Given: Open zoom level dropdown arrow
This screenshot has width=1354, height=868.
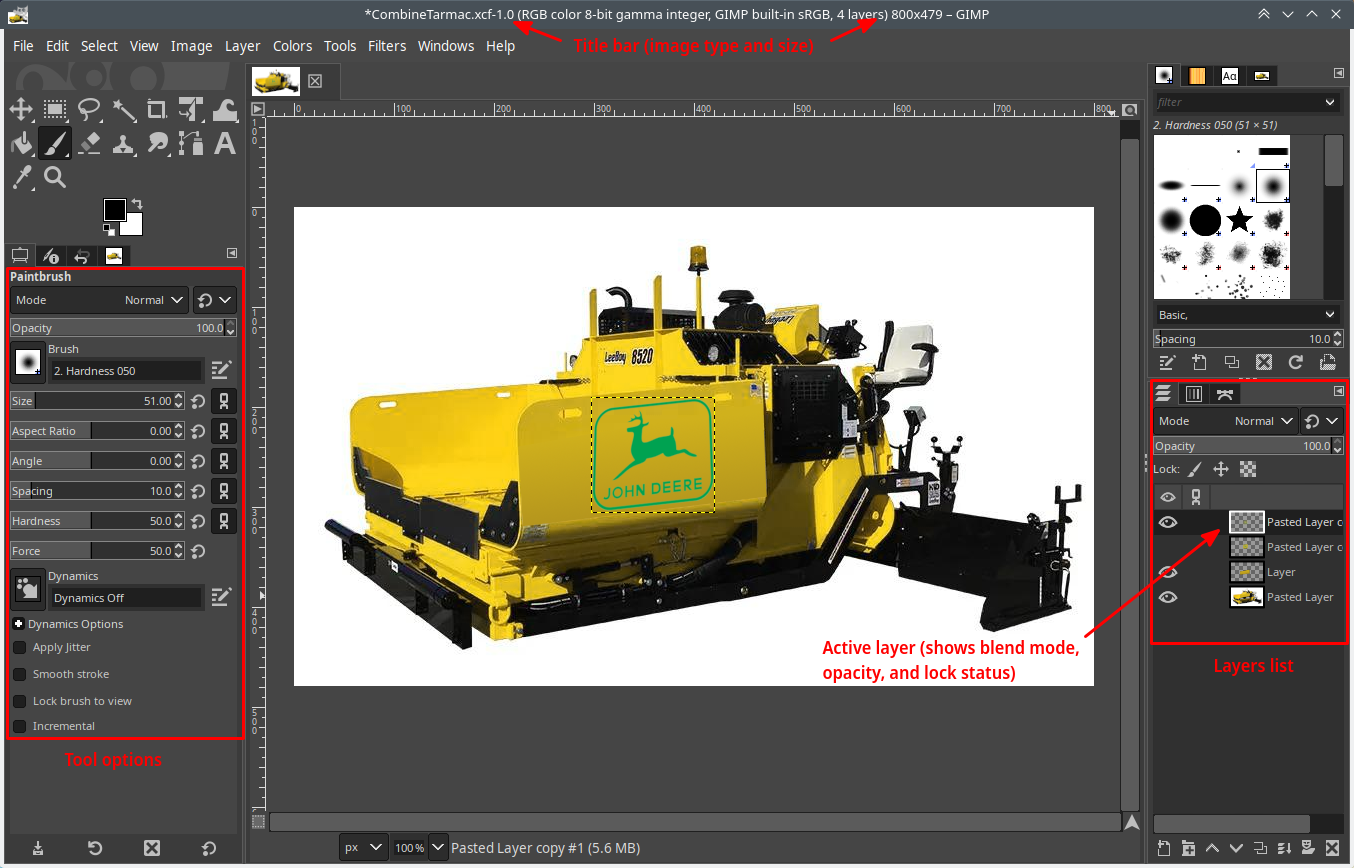Looking at the screenshot, I should click(x=438, y=847).
